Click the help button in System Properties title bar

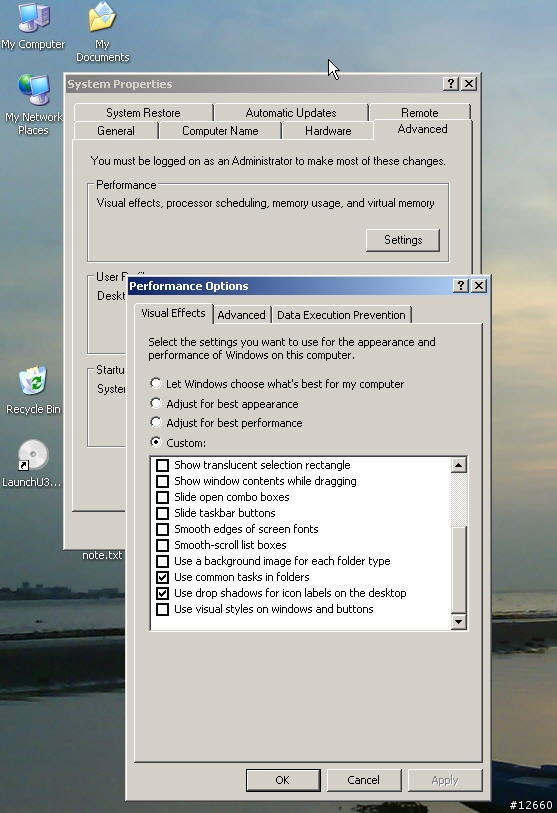tap(451, 83)
